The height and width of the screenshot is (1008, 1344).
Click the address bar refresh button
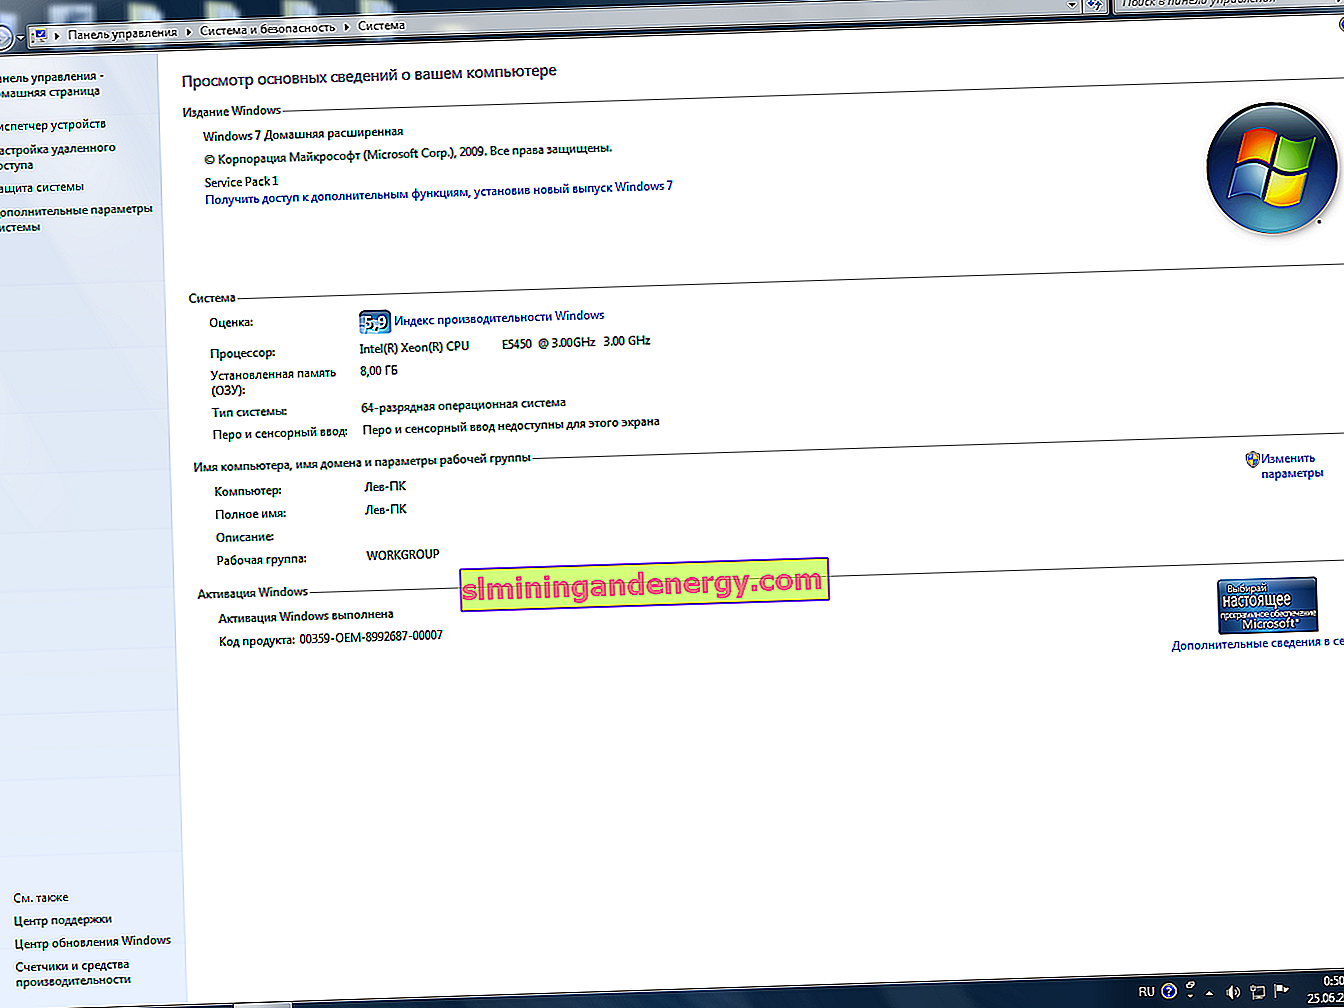1096,4
